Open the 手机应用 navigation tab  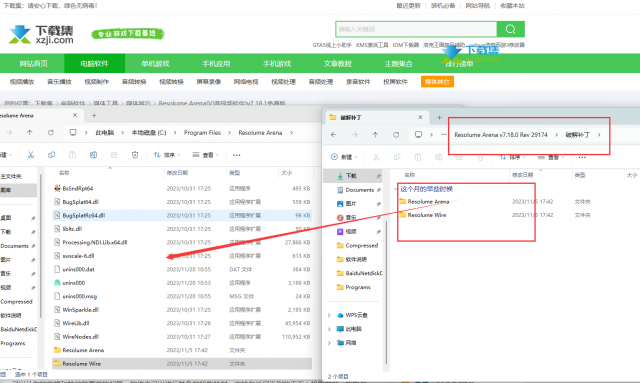point(216,64)
